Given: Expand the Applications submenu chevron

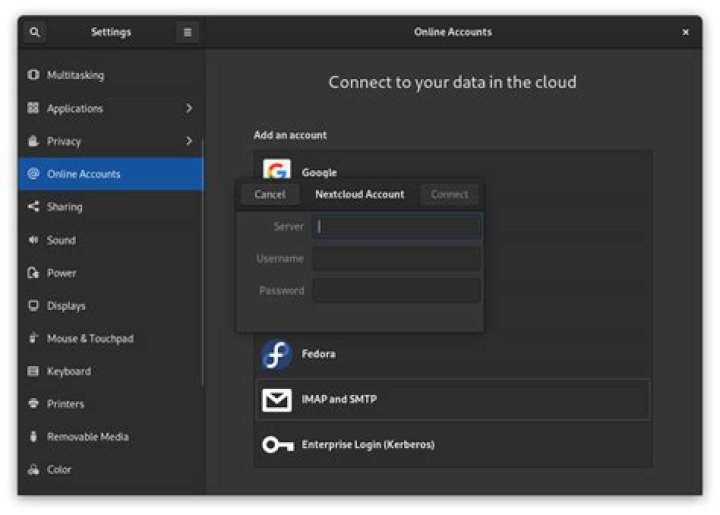Looking at the screenshot, I should pos(189,108).
